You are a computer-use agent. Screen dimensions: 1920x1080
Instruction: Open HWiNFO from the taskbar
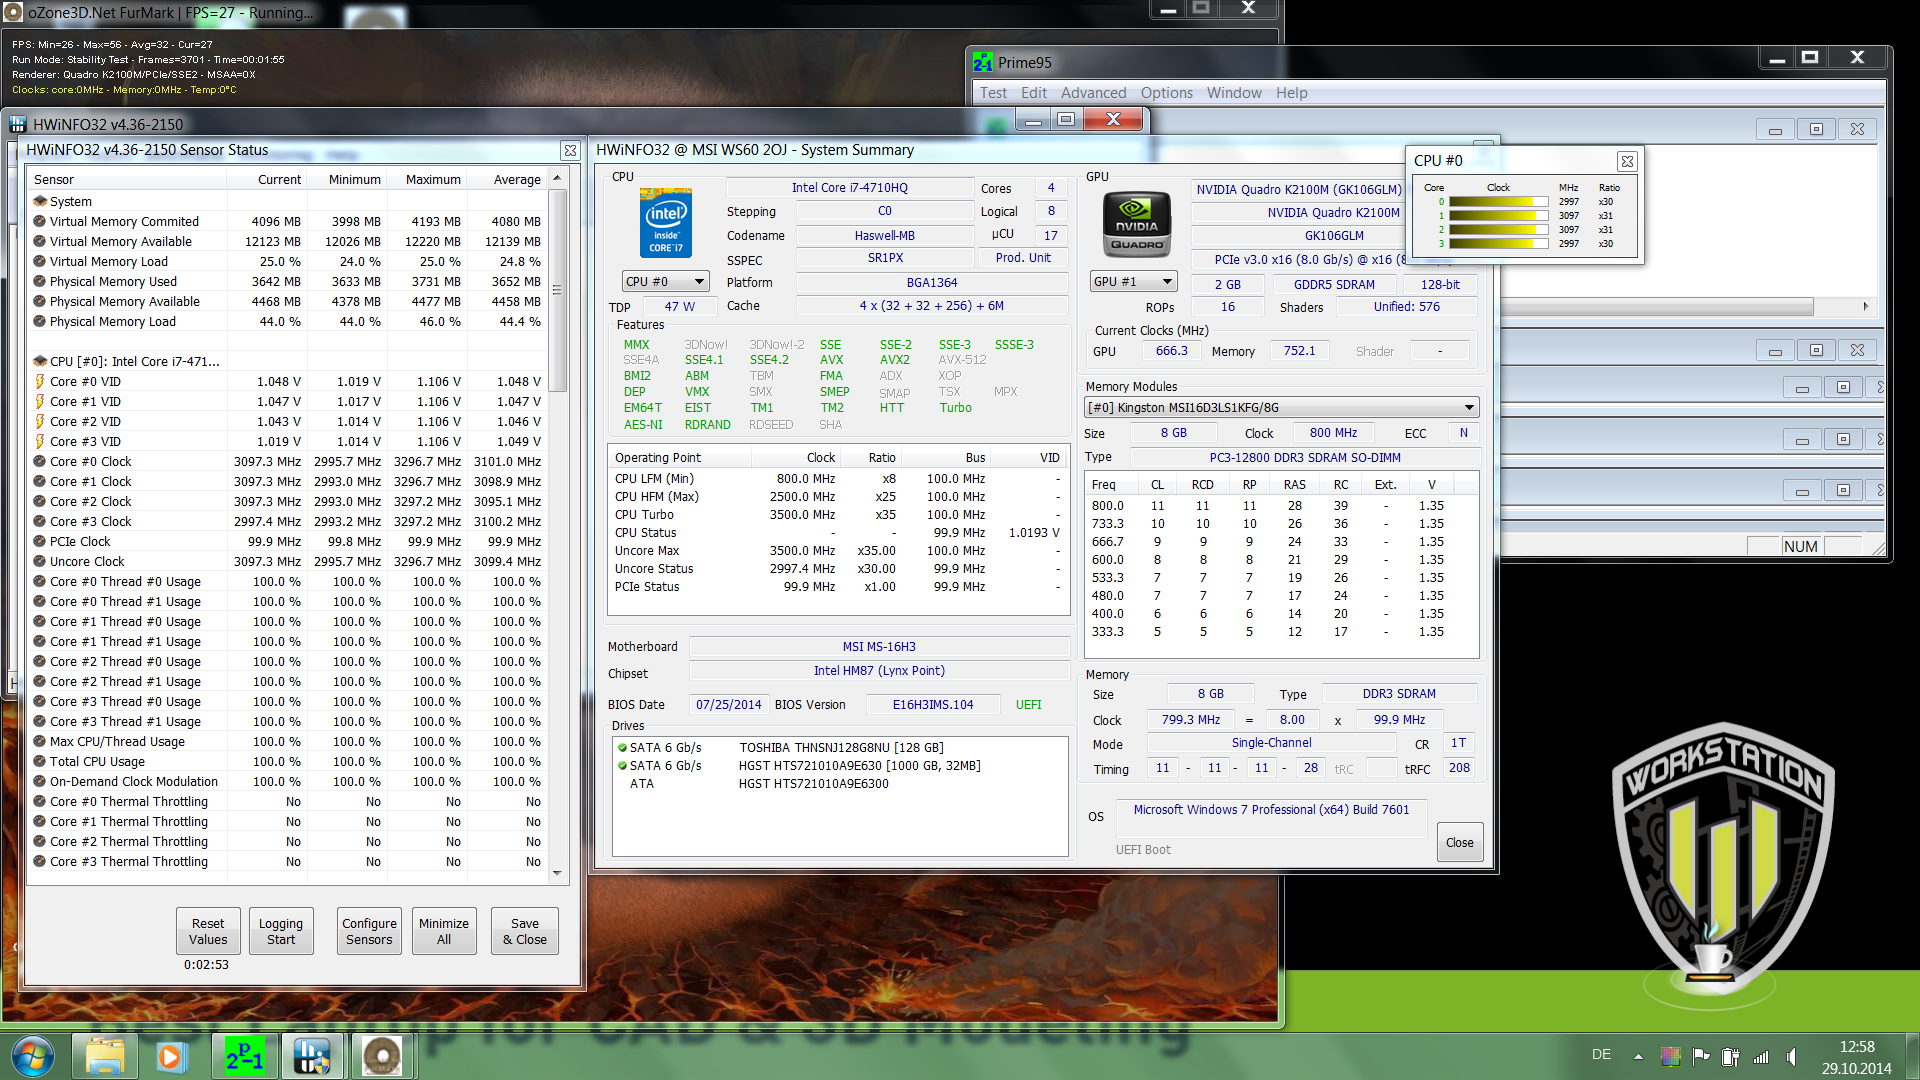[312, 1056]
